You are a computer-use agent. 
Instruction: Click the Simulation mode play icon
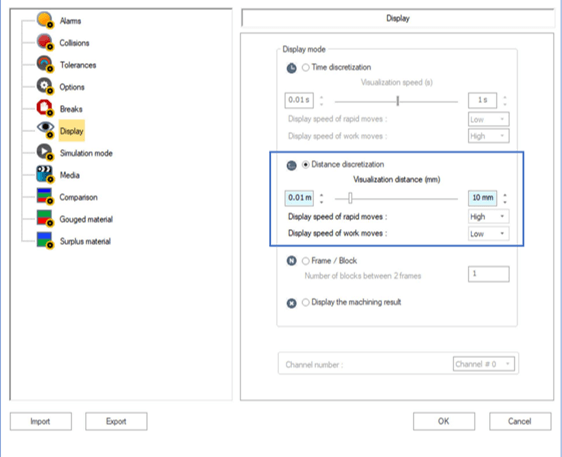(x=45, y=152)
